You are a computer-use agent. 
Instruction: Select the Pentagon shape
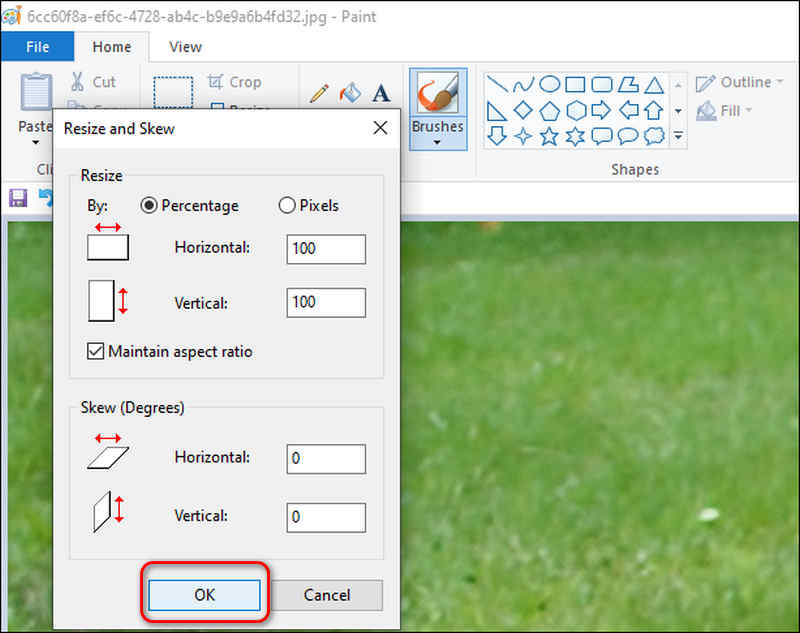tap(549, 111)
